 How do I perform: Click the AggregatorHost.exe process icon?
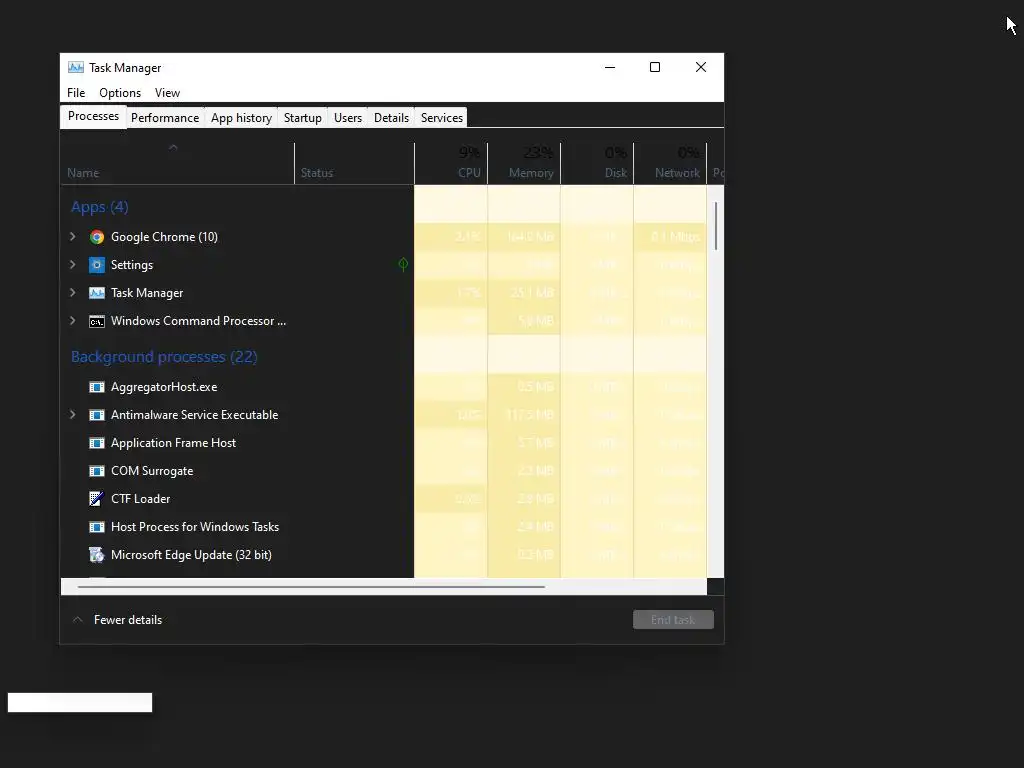tap(97, 387)
